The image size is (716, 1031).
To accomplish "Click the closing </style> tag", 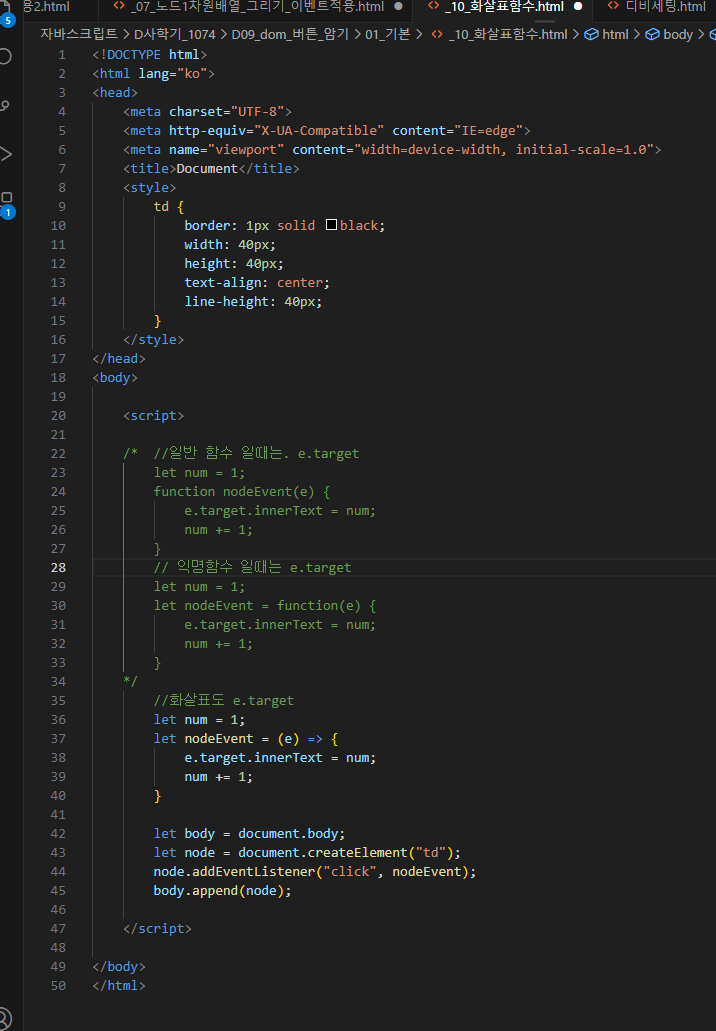I will [x=154, y=340].
